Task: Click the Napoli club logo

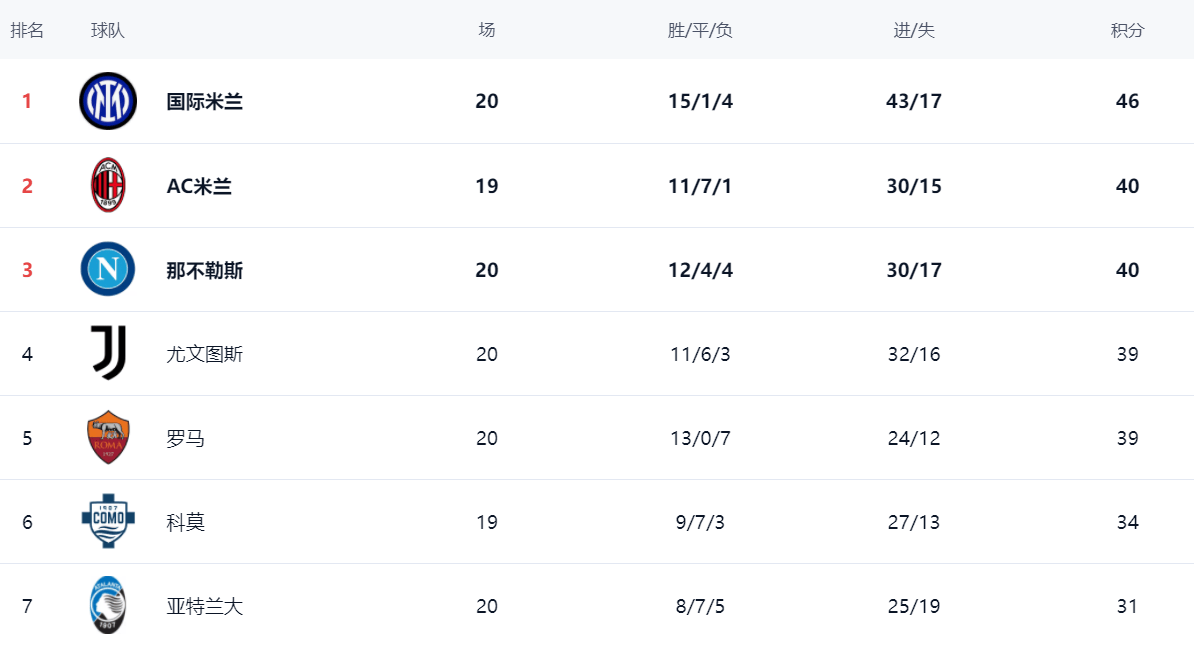Action: click(108, 270)
